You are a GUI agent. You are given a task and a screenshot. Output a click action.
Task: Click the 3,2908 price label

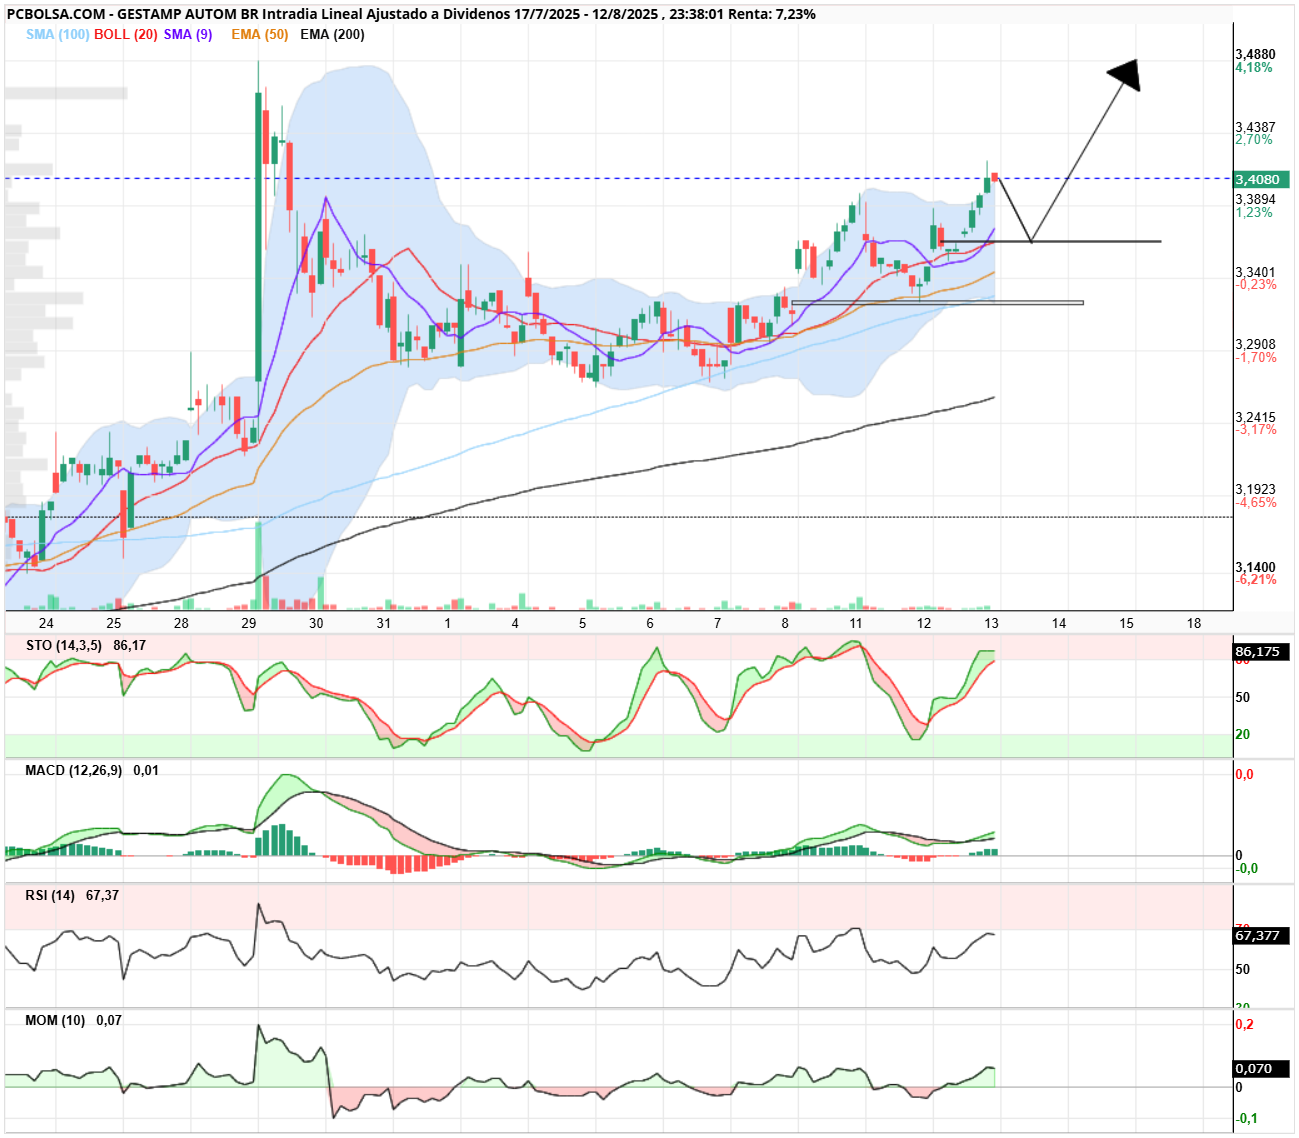tap(1255, 344)
